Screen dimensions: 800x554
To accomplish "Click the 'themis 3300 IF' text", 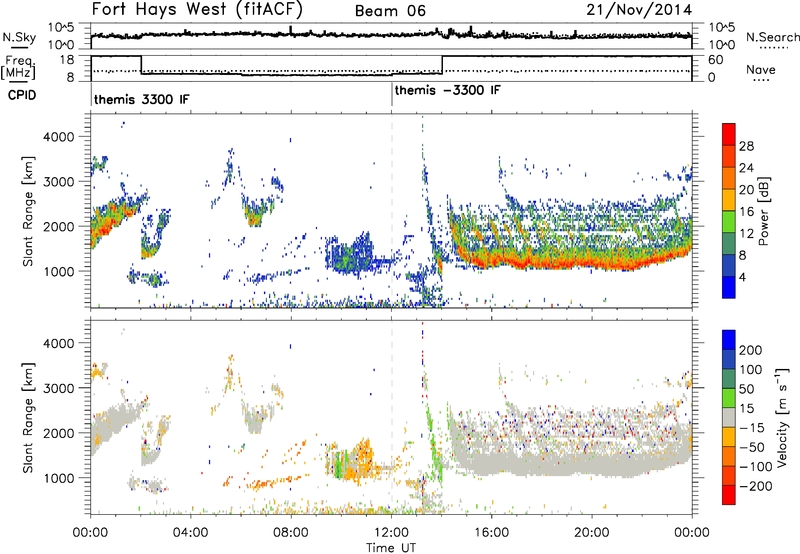I will [x=141, y=99].
